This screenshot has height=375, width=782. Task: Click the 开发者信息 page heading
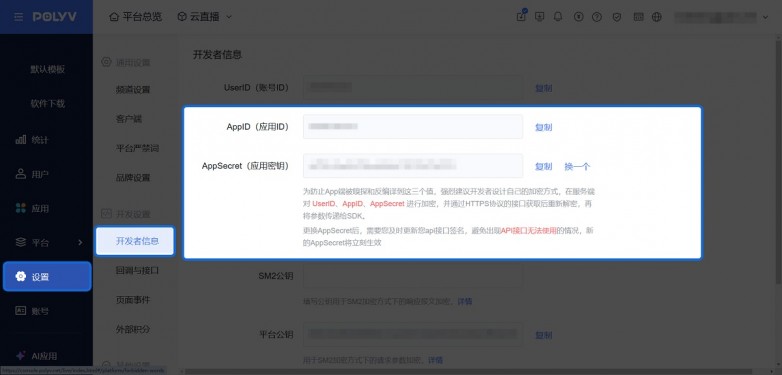(217, 55)
